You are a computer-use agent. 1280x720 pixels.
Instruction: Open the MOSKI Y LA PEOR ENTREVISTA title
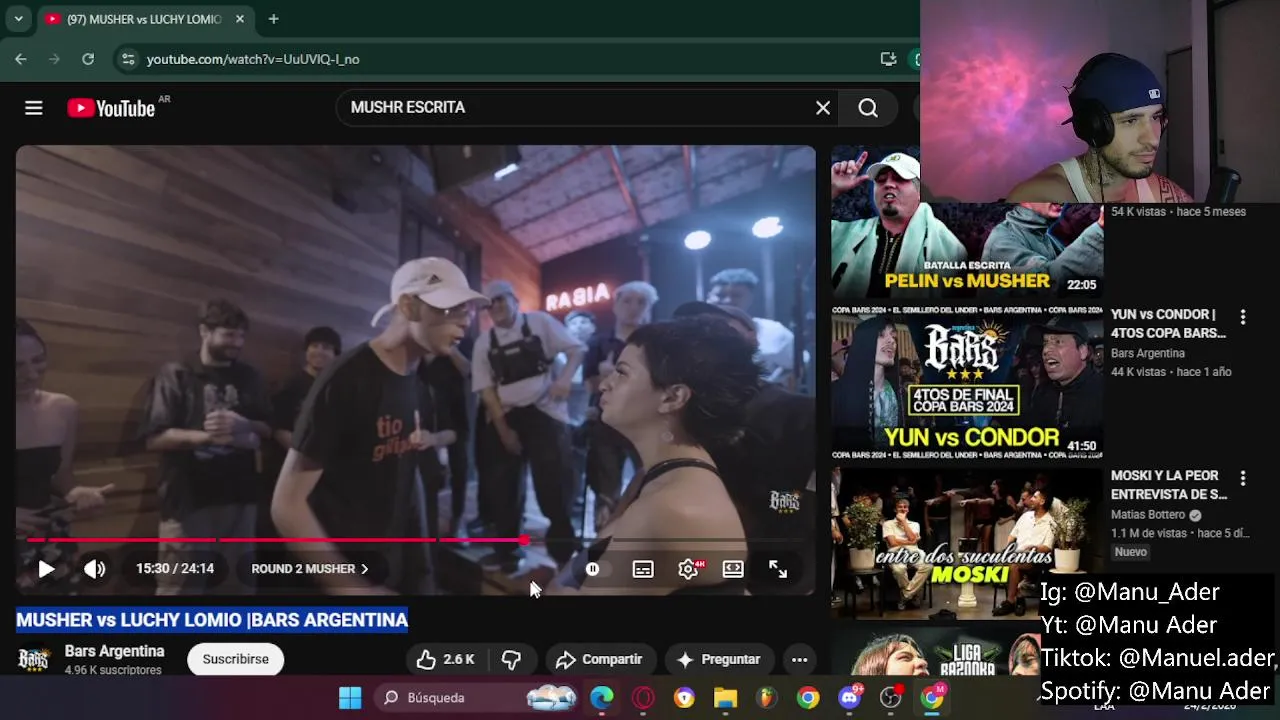coord(1169,485)
